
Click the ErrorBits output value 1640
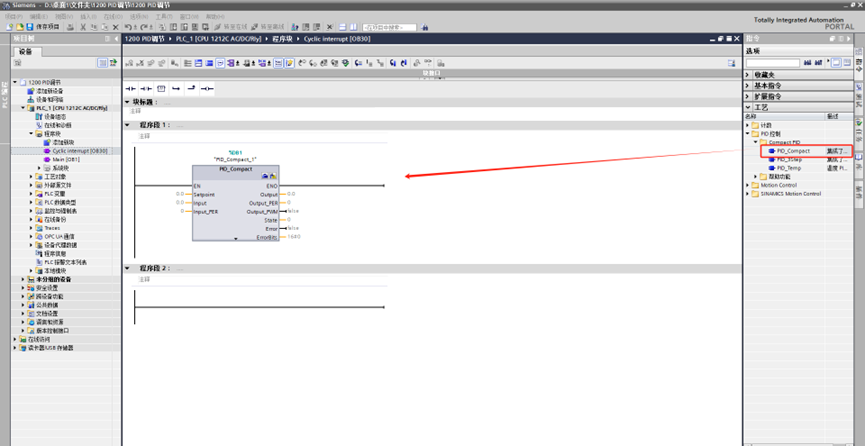[294, 237]
